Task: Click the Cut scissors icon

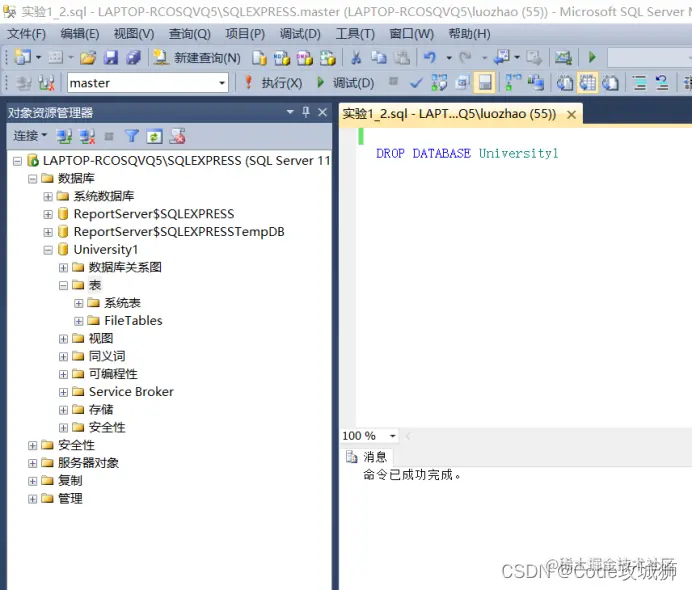Action: 356,57
